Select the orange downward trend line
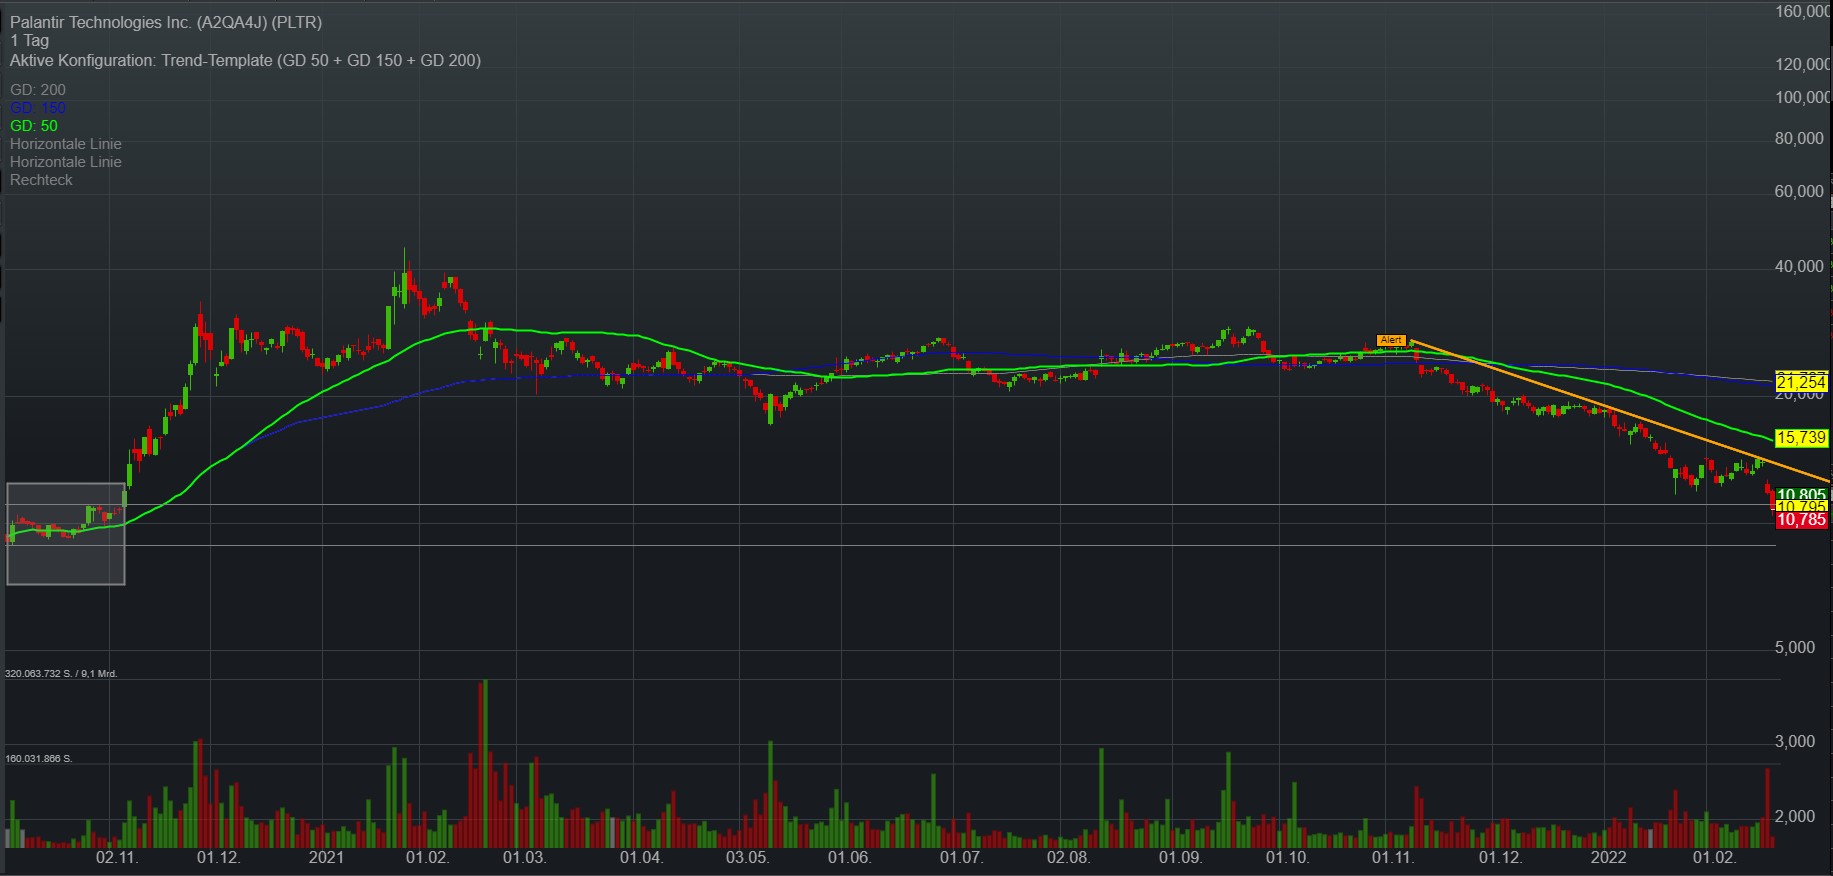Image resolution: width=1833 pixels, height=876 pixels. point(1620,411)
